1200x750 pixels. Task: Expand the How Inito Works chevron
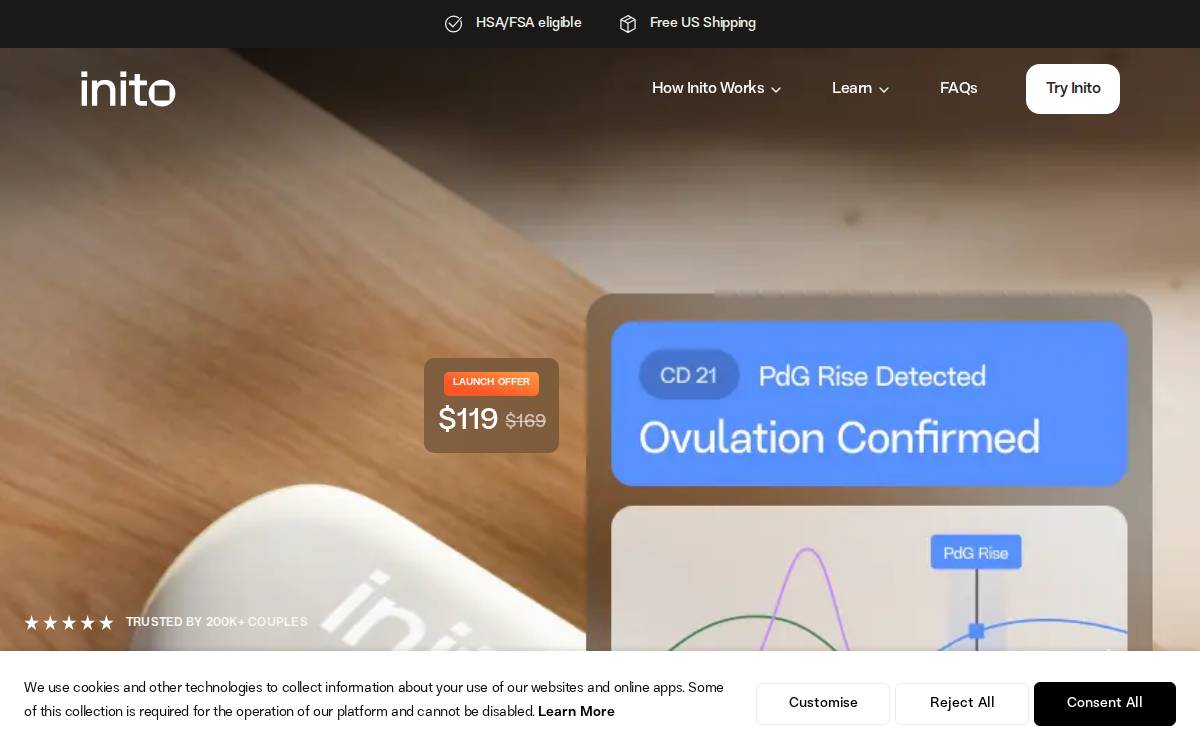(776, 90)
